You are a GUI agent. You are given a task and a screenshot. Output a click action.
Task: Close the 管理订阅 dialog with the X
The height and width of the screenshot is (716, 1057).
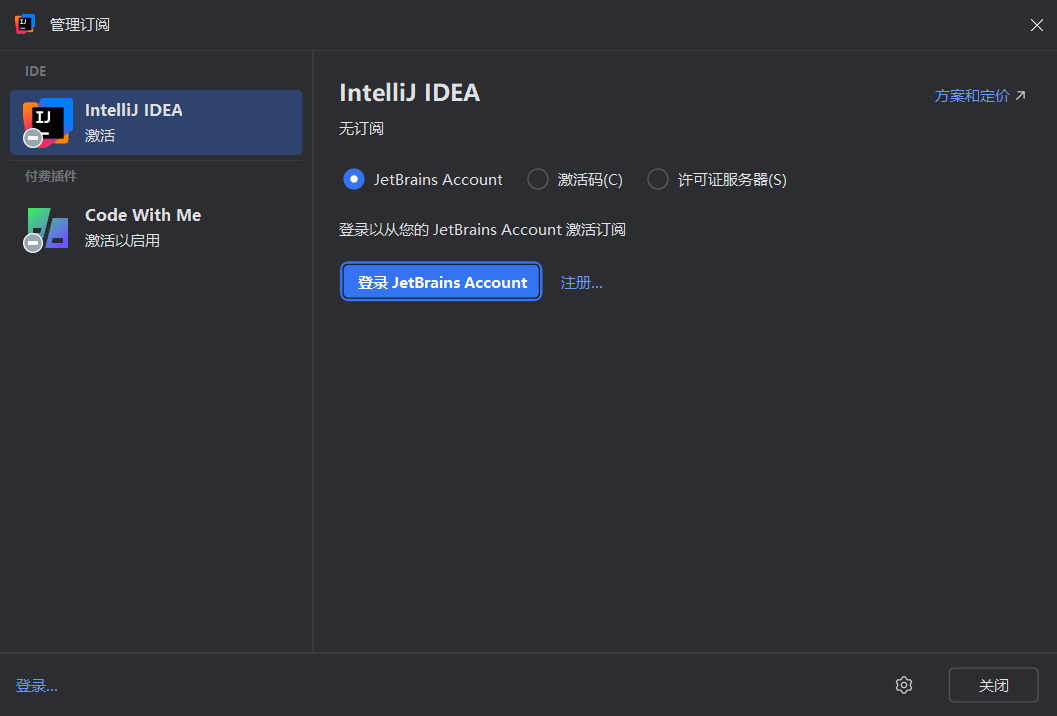pyautogui.click(x=1036, y=25)
